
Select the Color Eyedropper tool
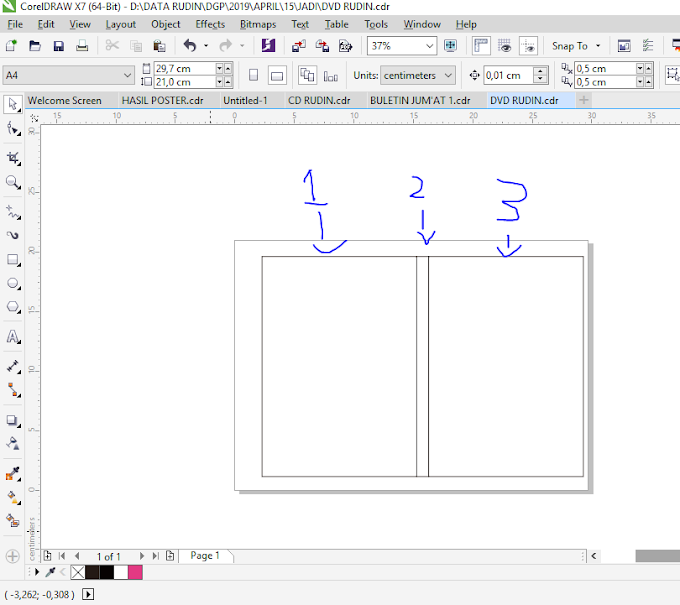(x=13, y=474)
